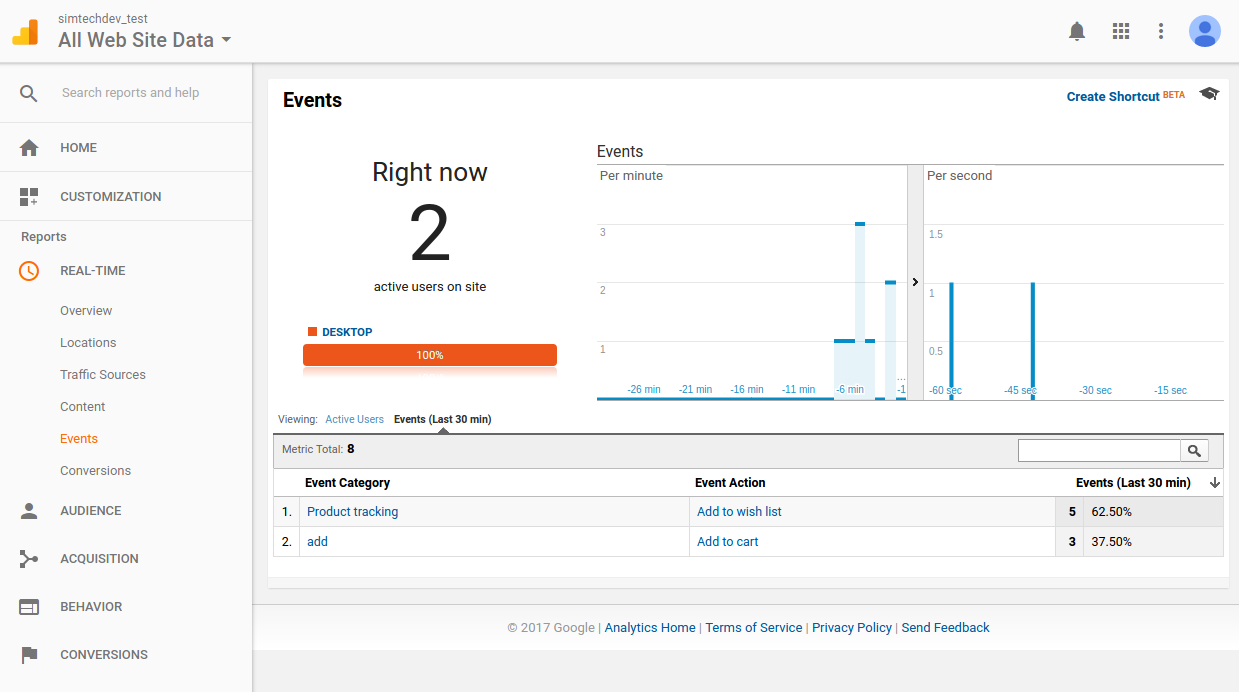Image resolution: width=1239 pixels, height=692 pixels.
Task: Click the Real-Time clock icon
Action: point(29,271)
